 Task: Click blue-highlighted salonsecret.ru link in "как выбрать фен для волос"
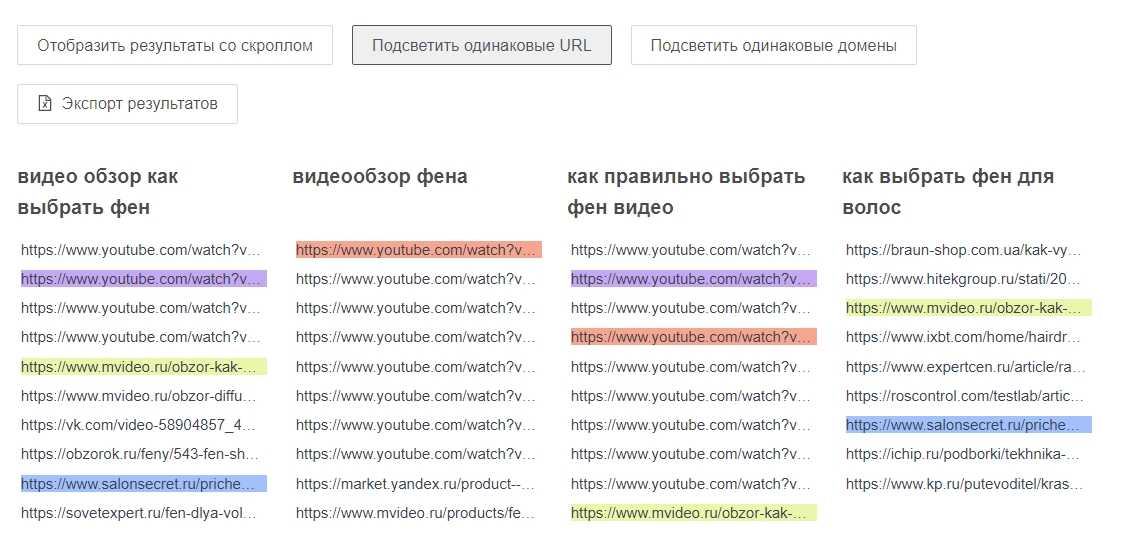pyautogui.click(x=967, y=425)
